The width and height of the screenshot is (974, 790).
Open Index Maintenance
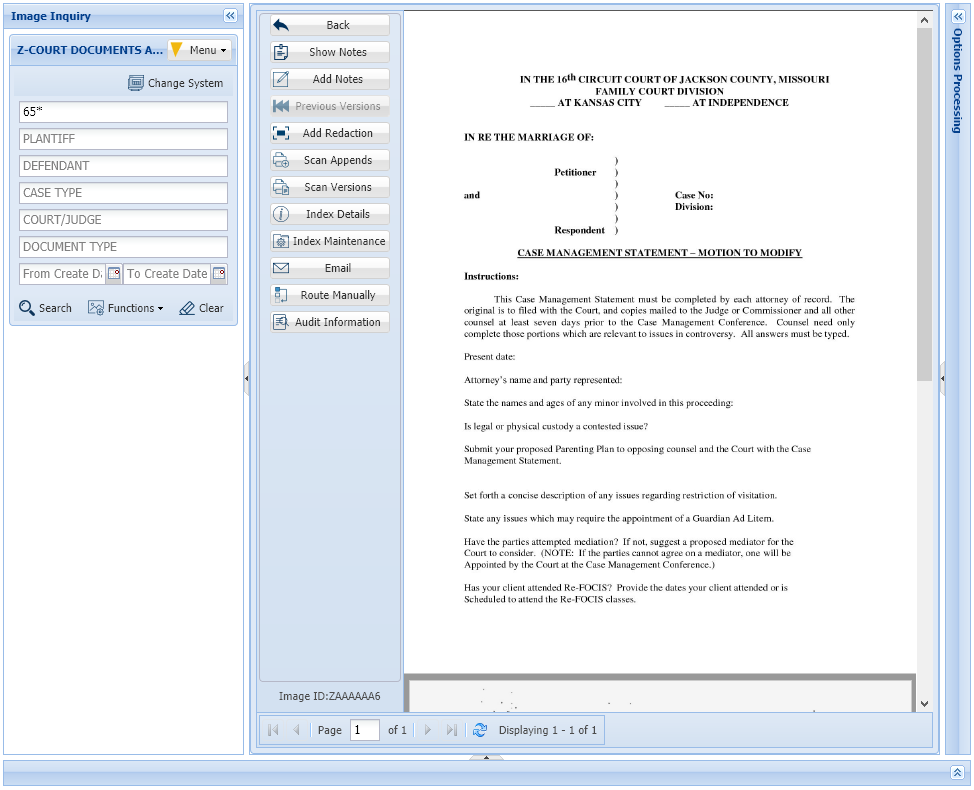329,240
